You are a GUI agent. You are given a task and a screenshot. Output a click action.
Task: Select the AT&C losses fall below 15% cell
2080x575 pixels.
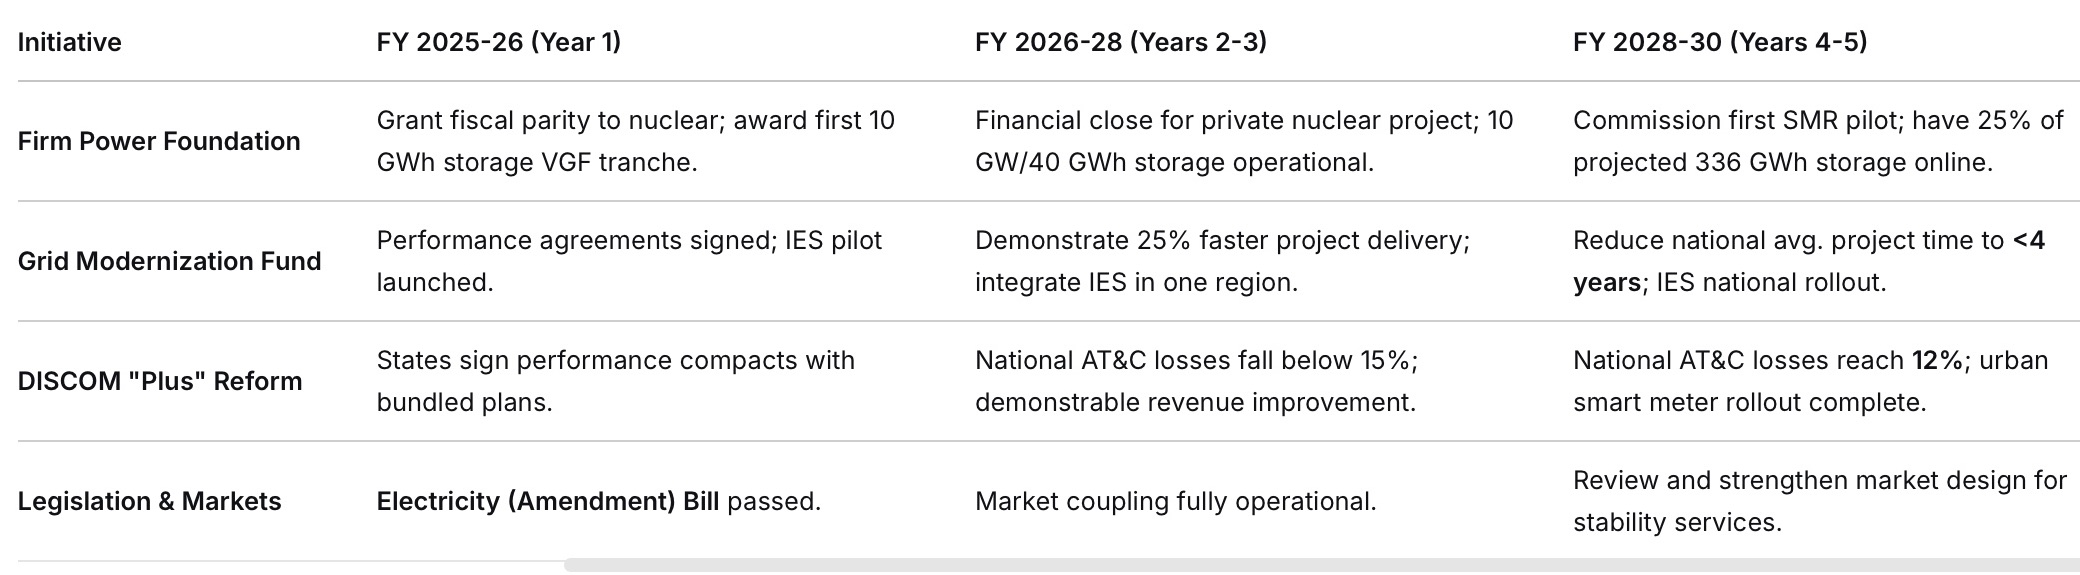(1196, 381)
